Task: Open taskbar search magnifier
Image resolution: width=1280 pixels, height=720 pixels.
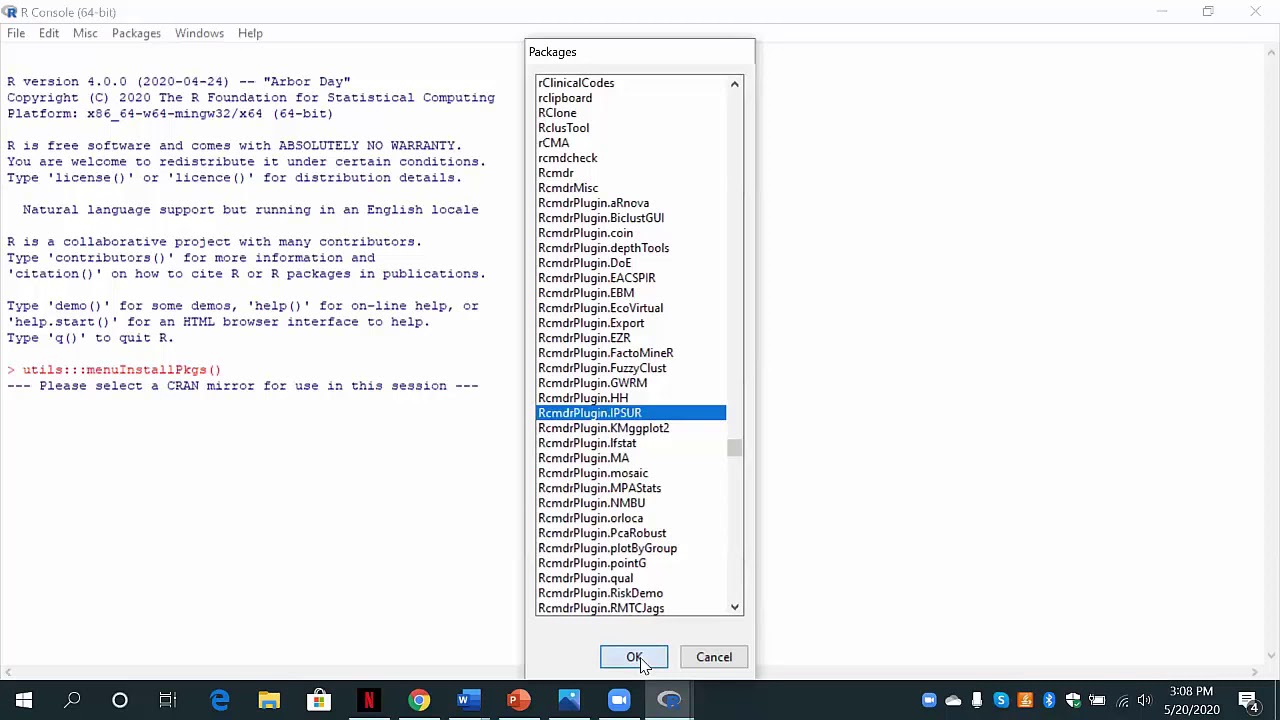Action: click(x=72, y=700)
